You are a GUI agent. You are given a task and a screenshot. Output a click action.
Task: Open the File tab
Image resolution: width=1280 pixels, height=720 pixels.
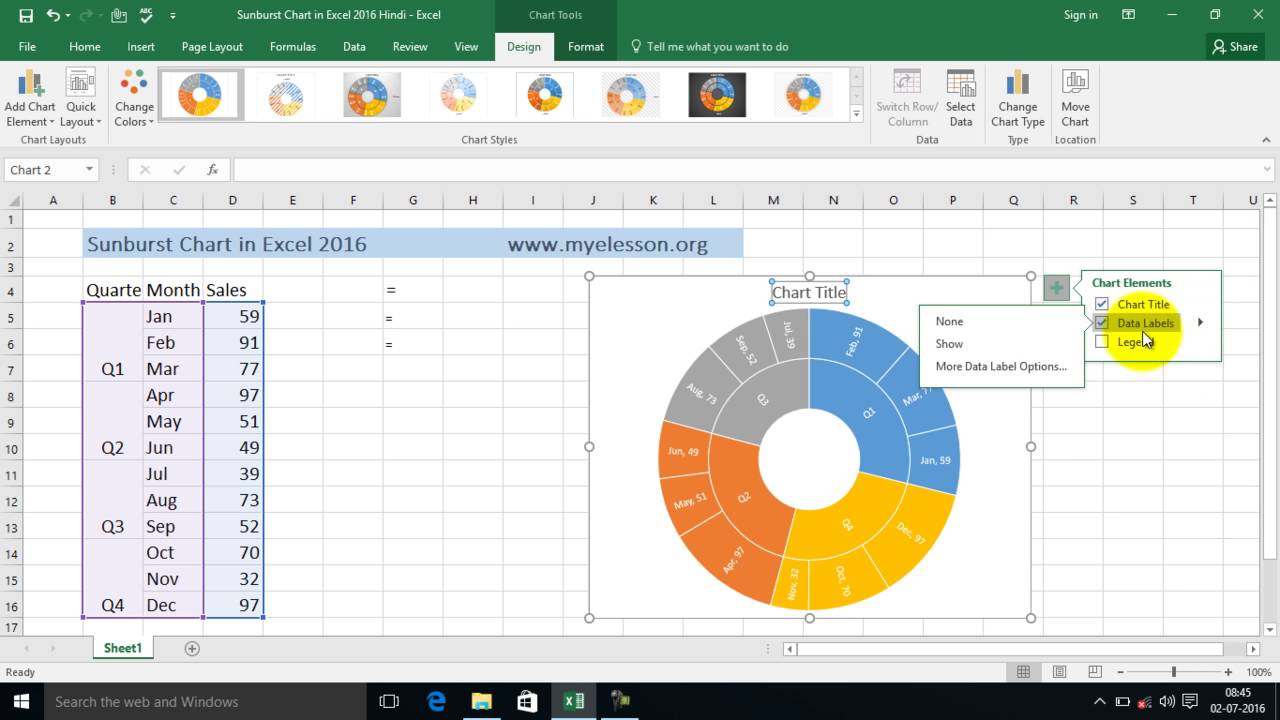[27, 47]
